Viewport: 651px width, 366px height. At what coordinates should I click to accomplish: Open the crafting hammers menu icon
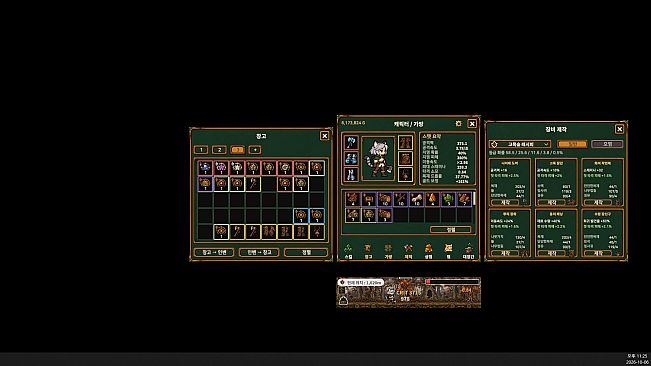pyautogui.click(x=408, y=251)
